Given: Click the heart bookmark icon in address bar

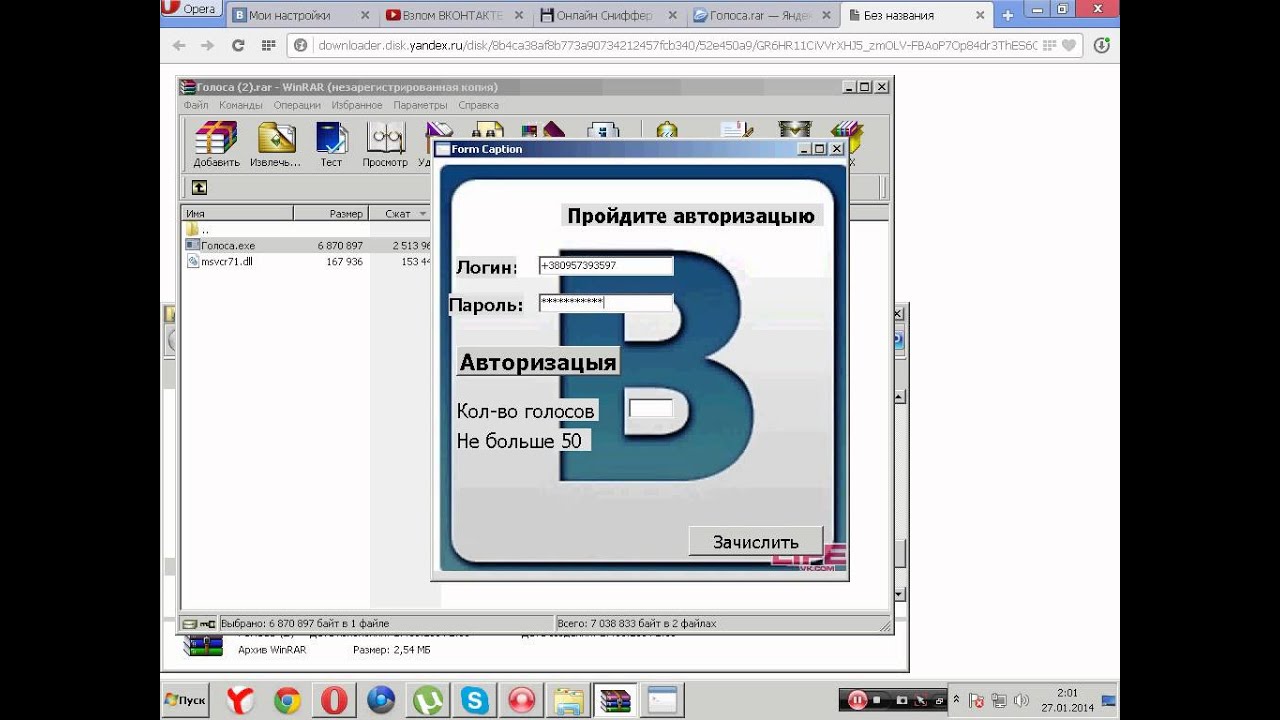Looking at the screenshot, I should pos(1069,45).
